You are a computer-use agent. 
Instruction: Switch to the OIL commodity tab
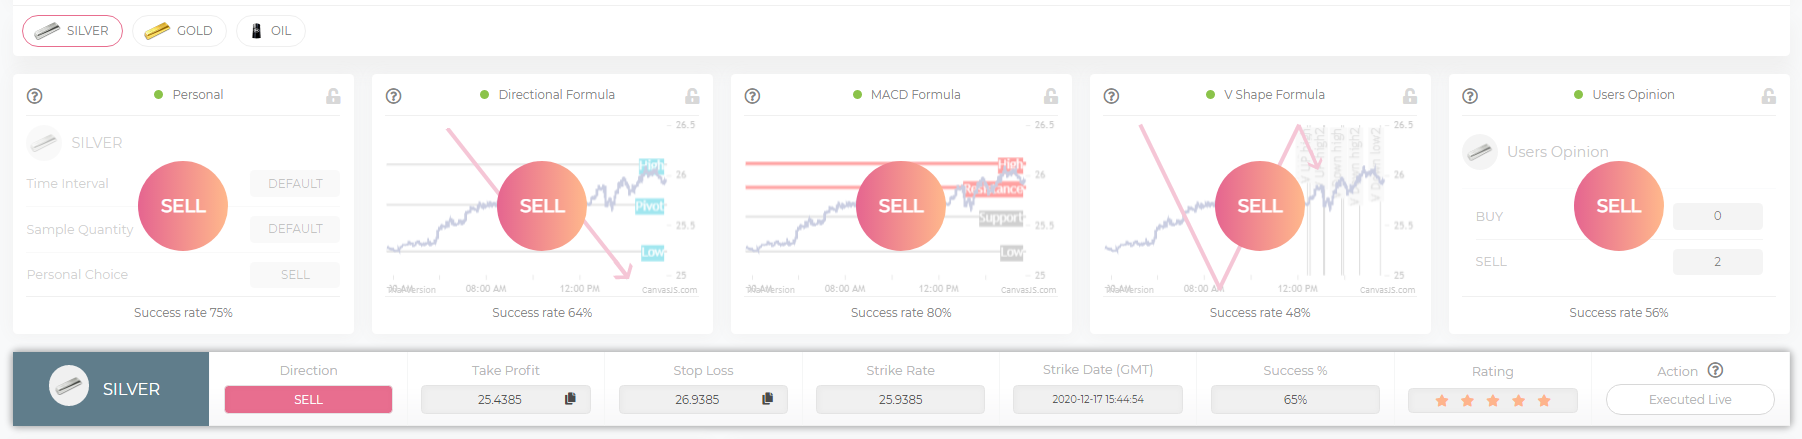coord(271,31)
